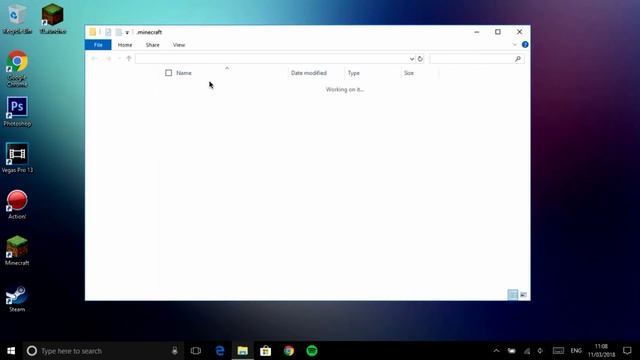This screenshot has height=360, width=640.
Task: Open Chrome from the taskbar
Action: pyautogui.click(x=289, y=351)
